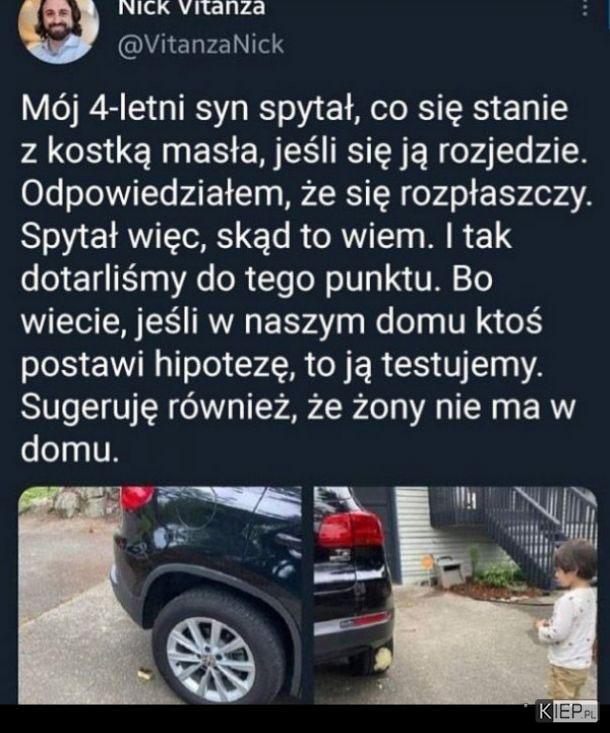610x733 pixels.
Task: Click the squashed butter under the rear tire
Action: [383, 659]
